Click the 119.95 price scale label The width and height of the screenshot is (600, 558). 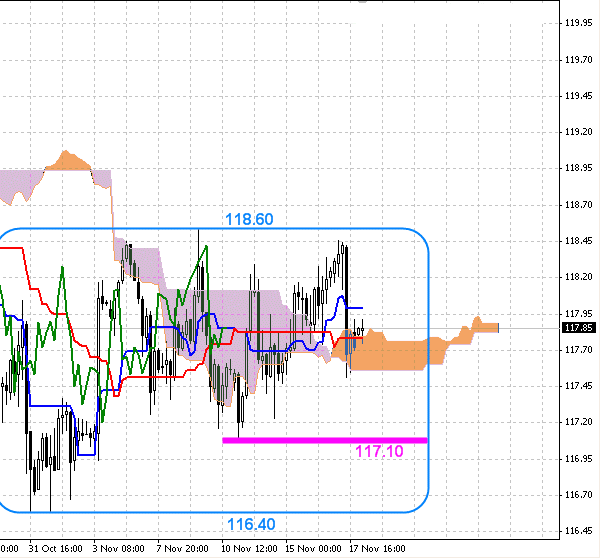(579, 23)
